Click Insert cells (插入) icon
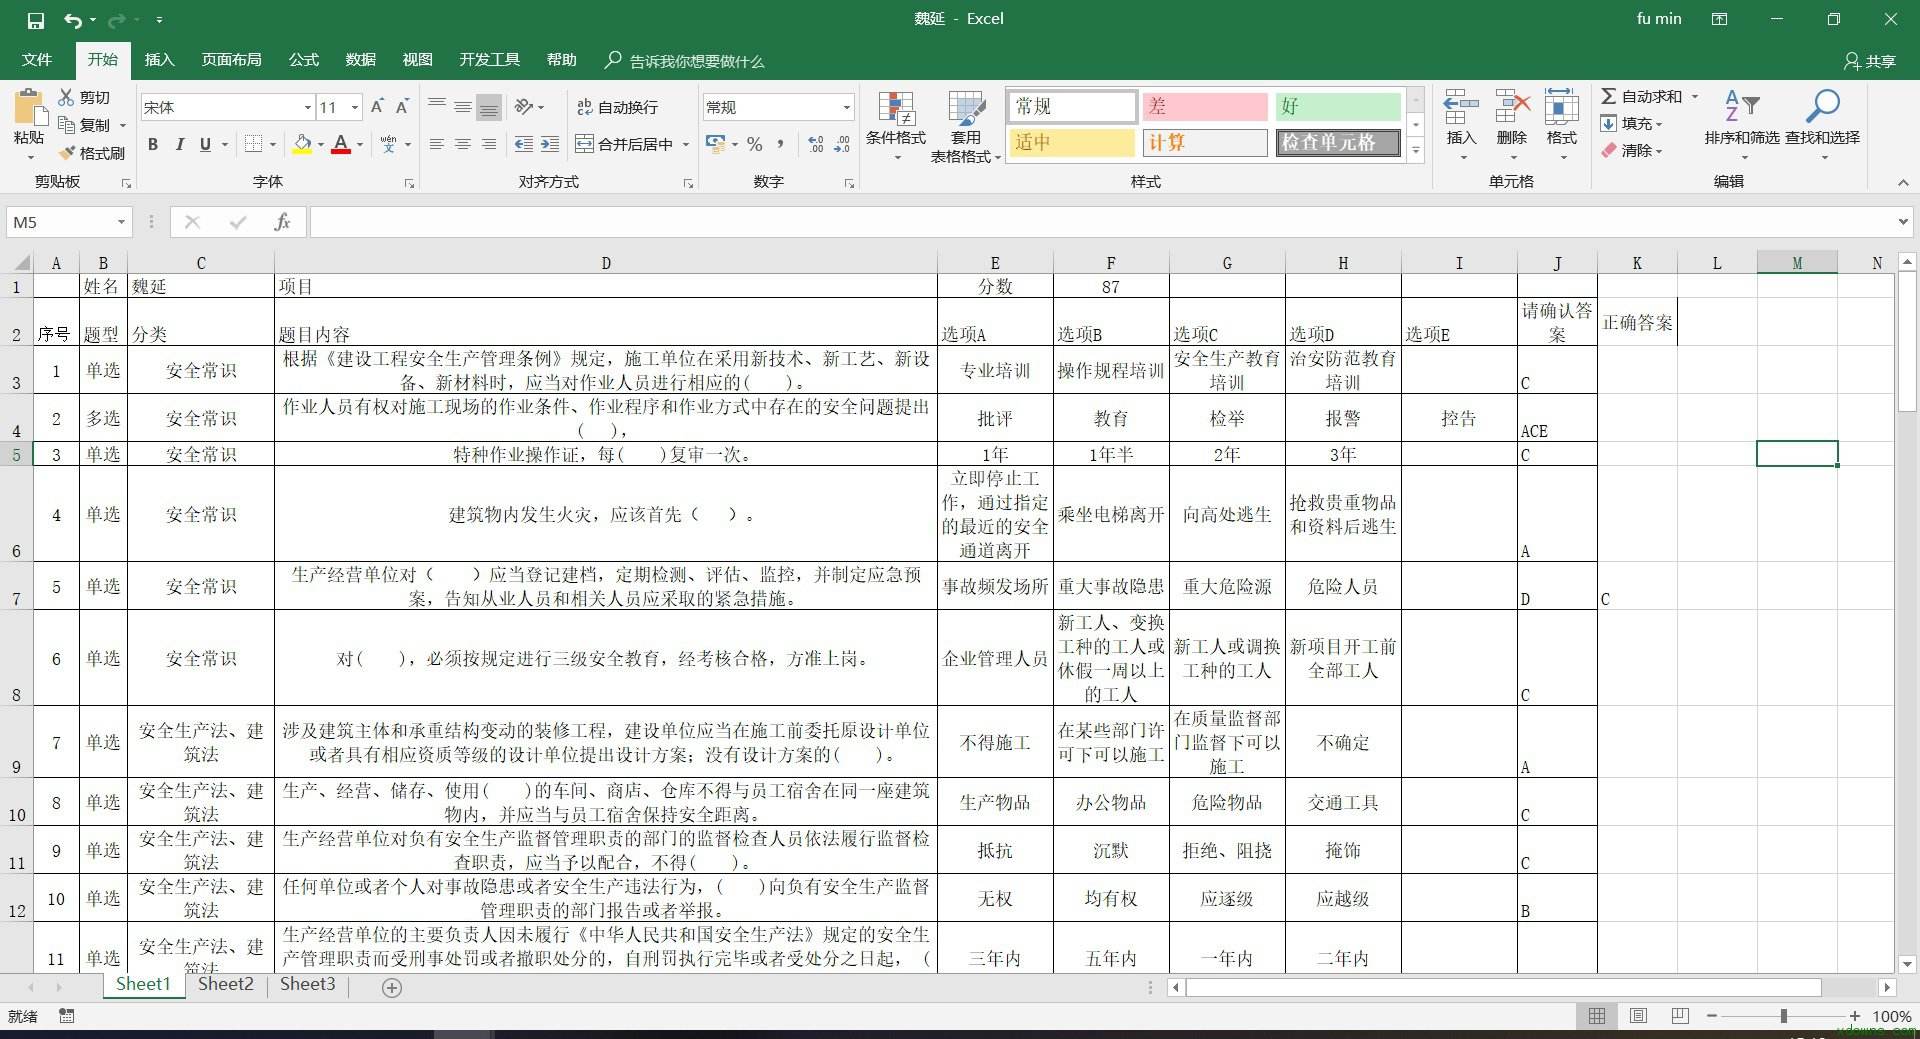 coord(1461,108)
